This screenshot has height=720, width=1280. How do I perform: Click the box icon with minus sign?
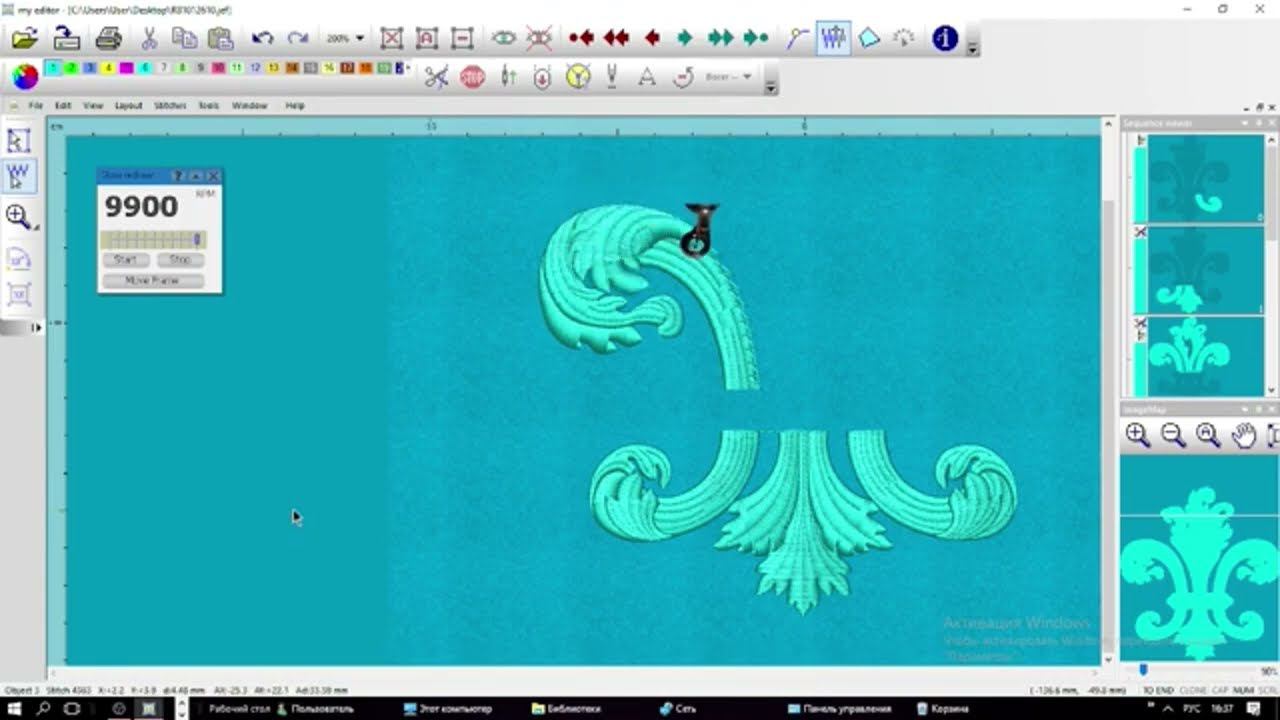(462, 39)
